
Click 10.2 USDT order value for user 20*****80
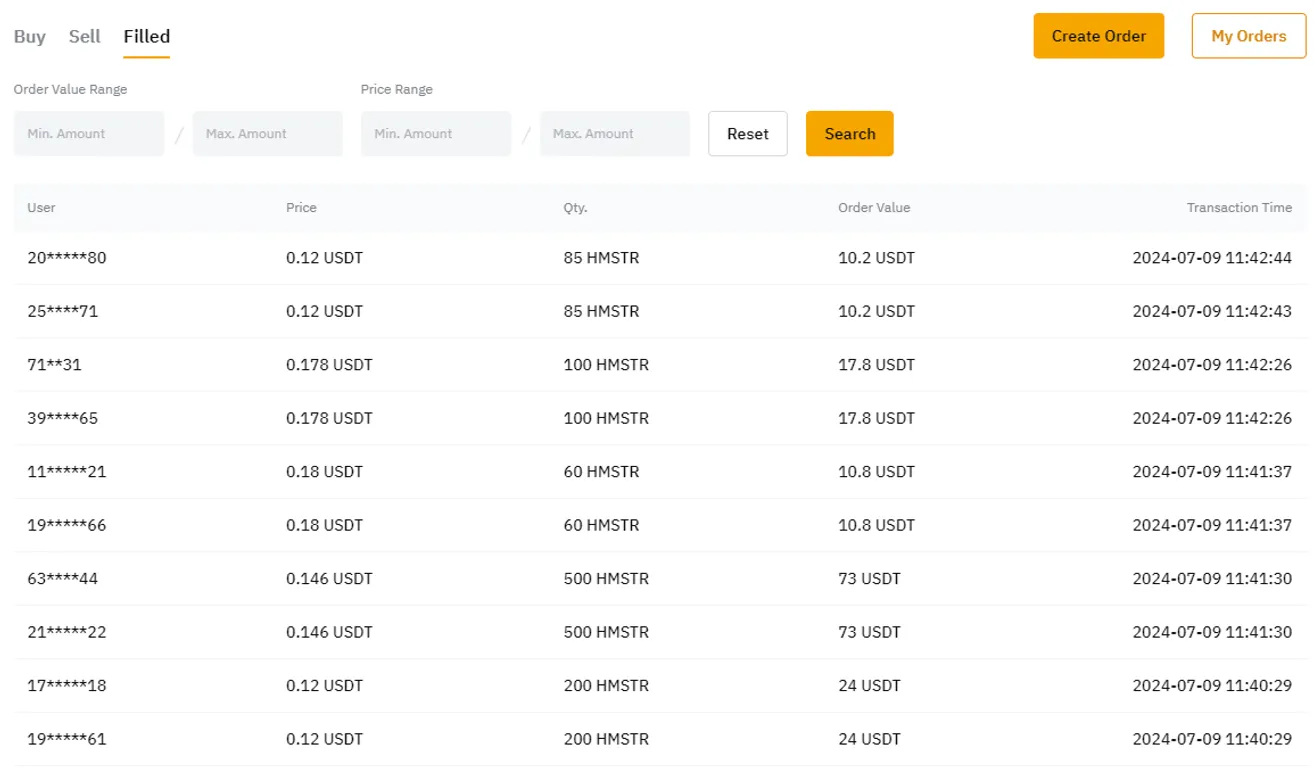pyautogui.click(x=876, y=258)
